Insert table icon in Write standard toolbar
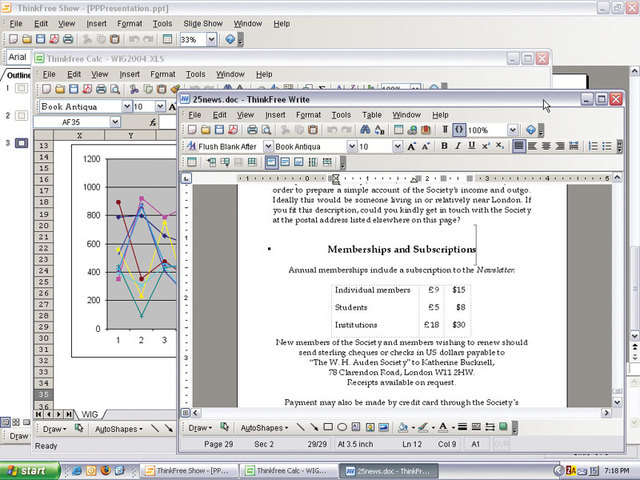 [398, 130]
